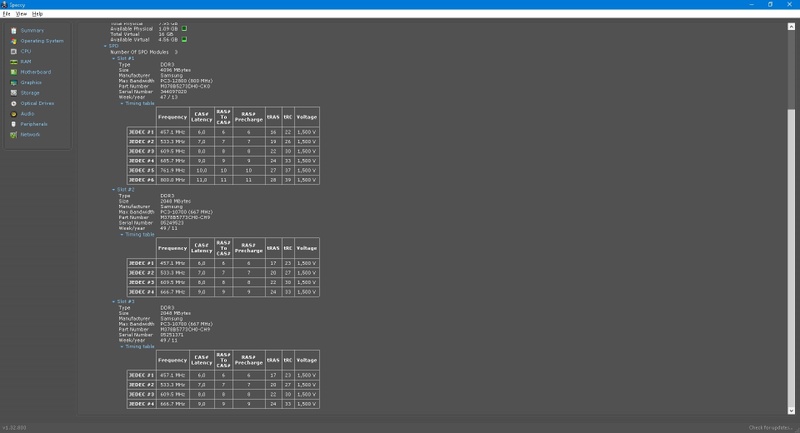This screenshot has width=800, height=433.
Task: Select the PC3-12800 (800 MHz) value
Action: tap(186, 81)
